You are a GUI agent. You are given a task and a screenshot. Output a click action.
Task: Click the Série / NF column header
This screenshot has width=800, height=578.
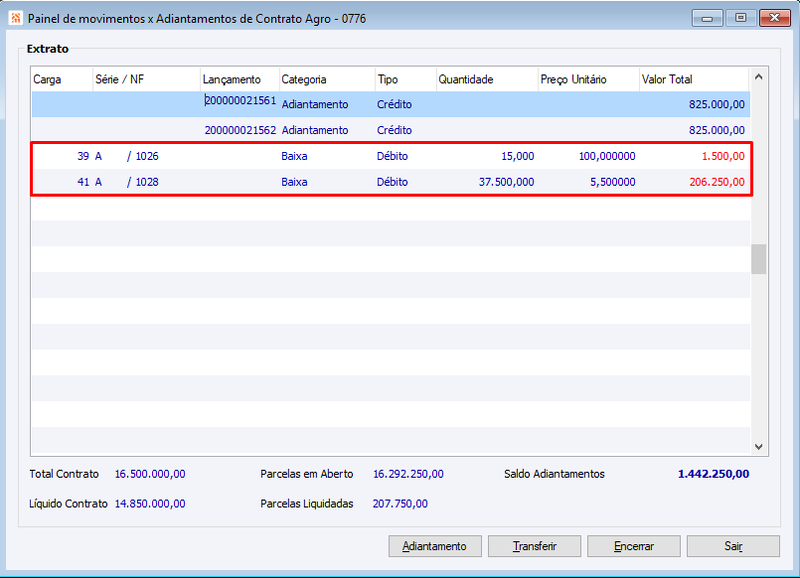(x=146, y=80)
